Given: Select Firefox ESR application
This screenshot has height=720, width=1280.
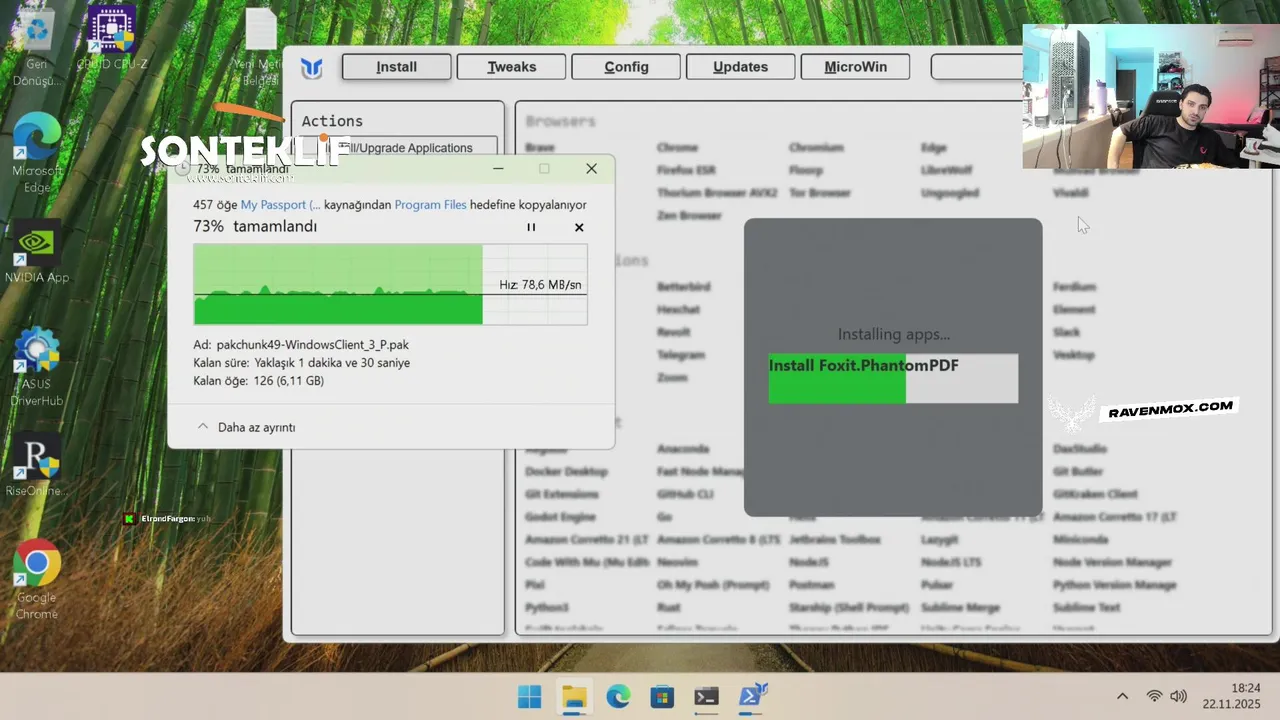Looking at the screenshot, I should (686, 171).
